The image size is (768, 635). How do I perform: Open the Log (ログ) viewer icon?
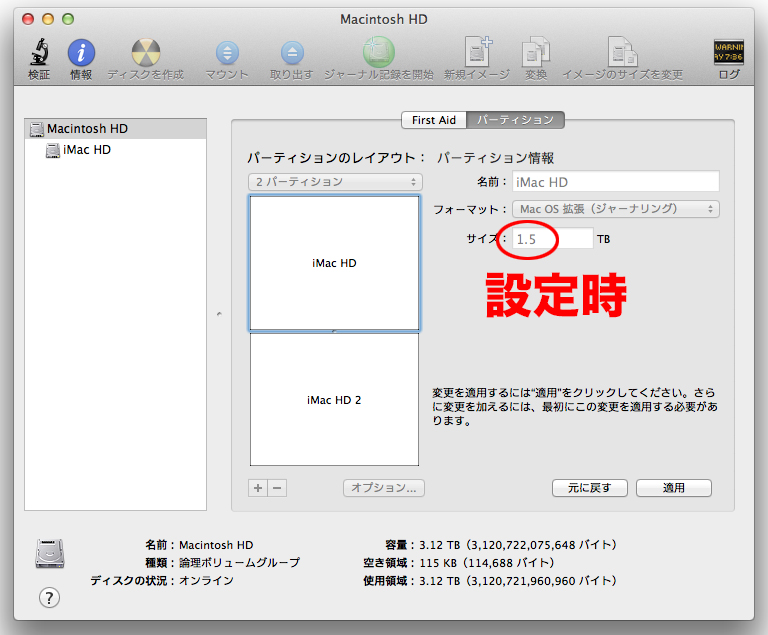click(728, 53)
